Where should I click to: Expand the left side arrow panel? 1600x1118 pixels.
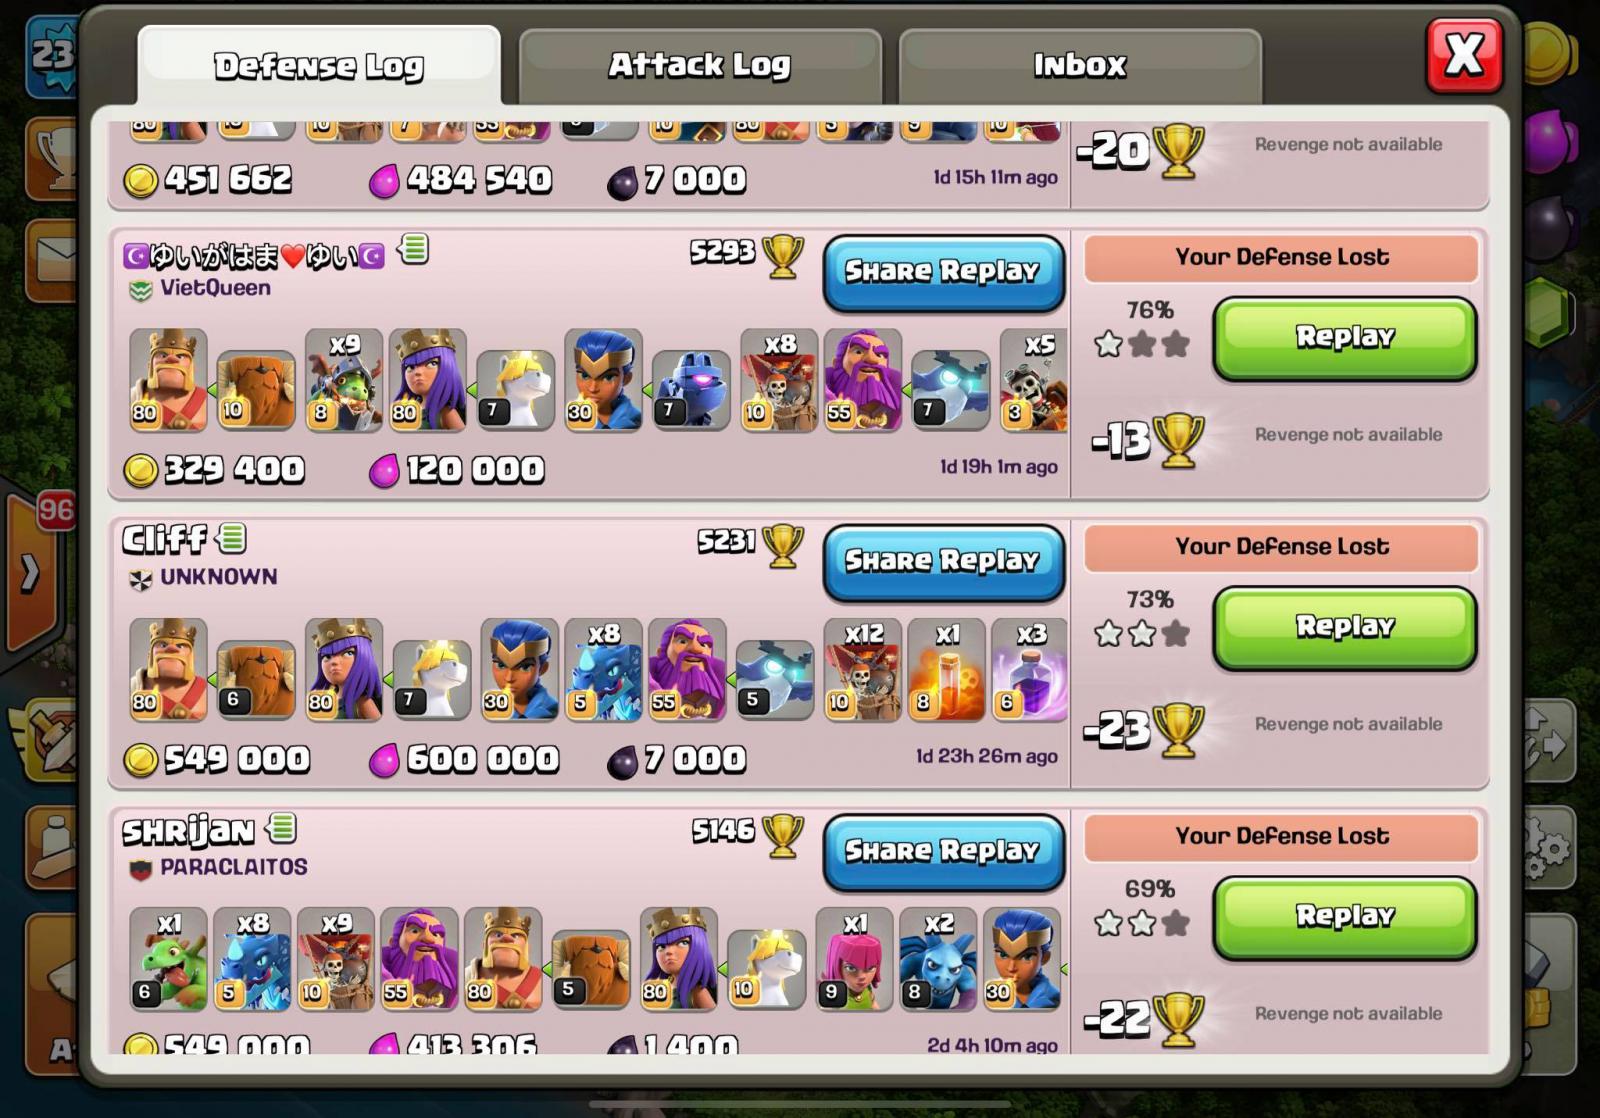pyautogui.click(x=31, y=573)
